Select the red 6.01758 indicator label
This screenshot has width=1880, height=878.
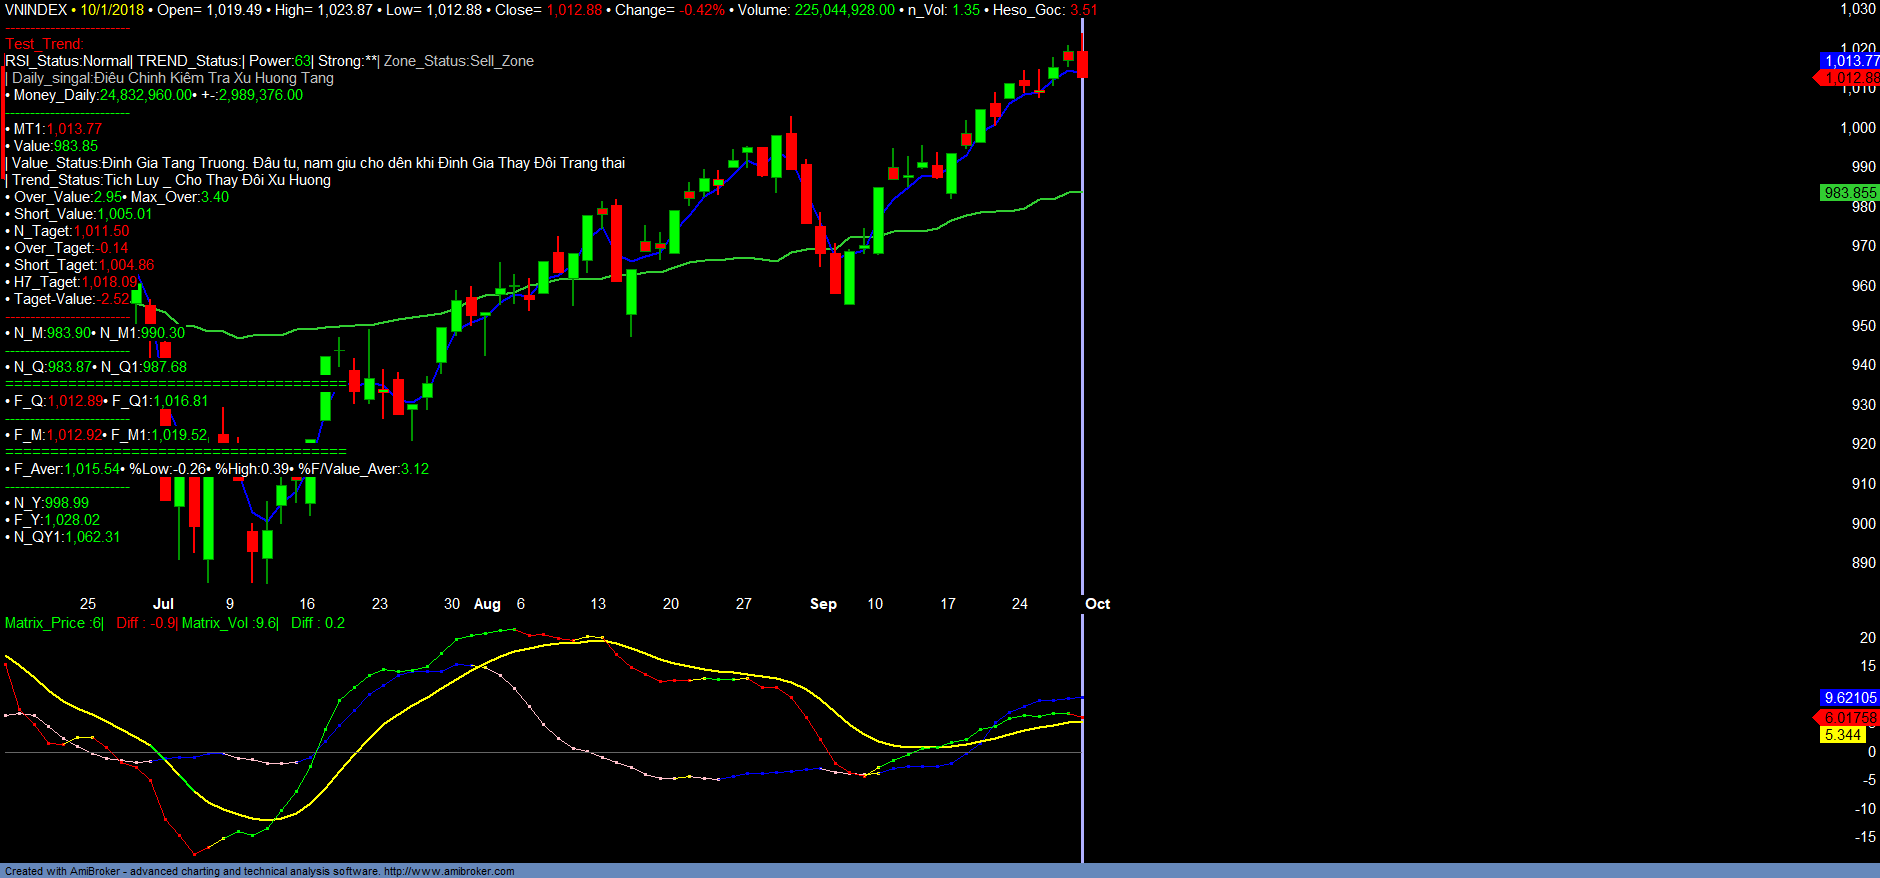tap(1850, 718)
